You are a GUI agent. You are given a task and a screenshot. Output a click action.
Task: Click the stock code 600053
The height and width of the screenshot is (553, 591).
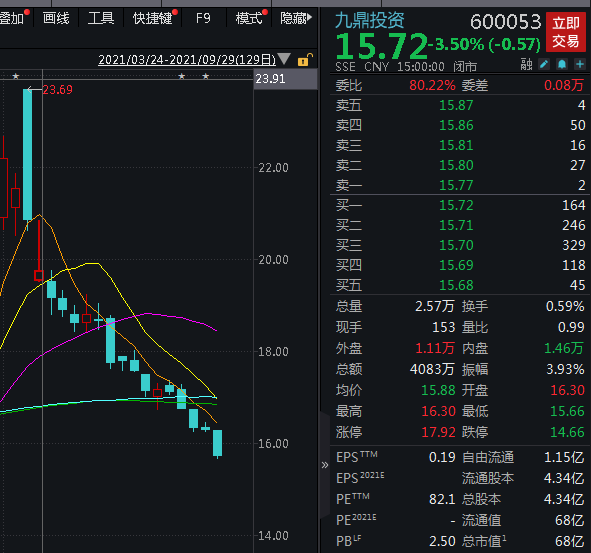pyautogui.click(x=506, y=22)
